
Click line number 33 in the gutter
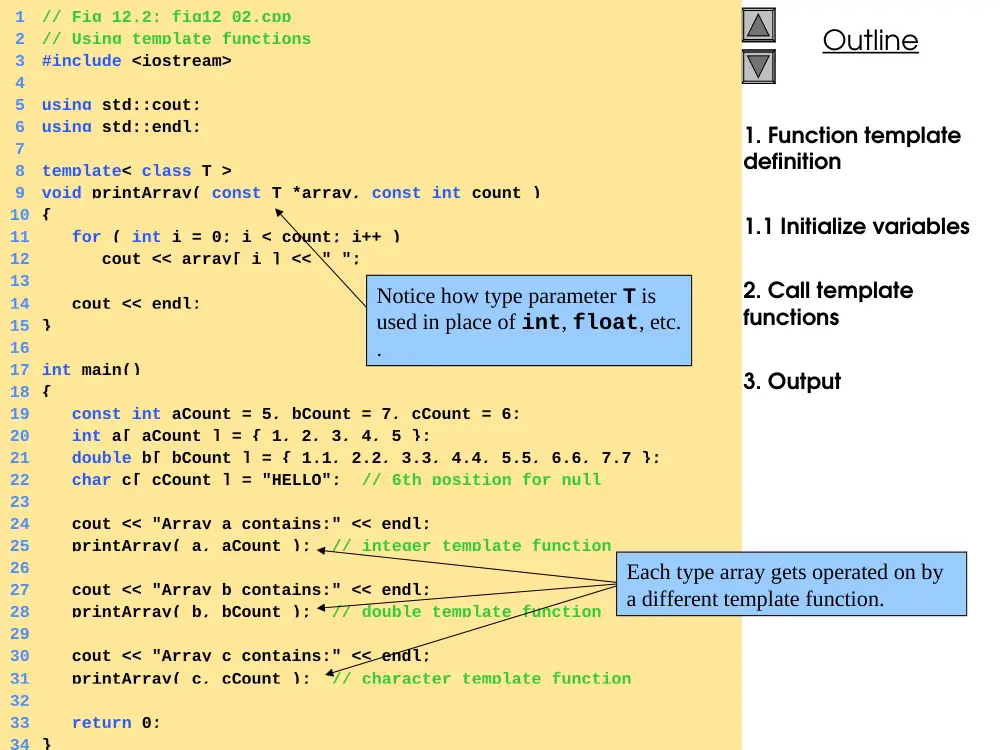pos(20,723)
